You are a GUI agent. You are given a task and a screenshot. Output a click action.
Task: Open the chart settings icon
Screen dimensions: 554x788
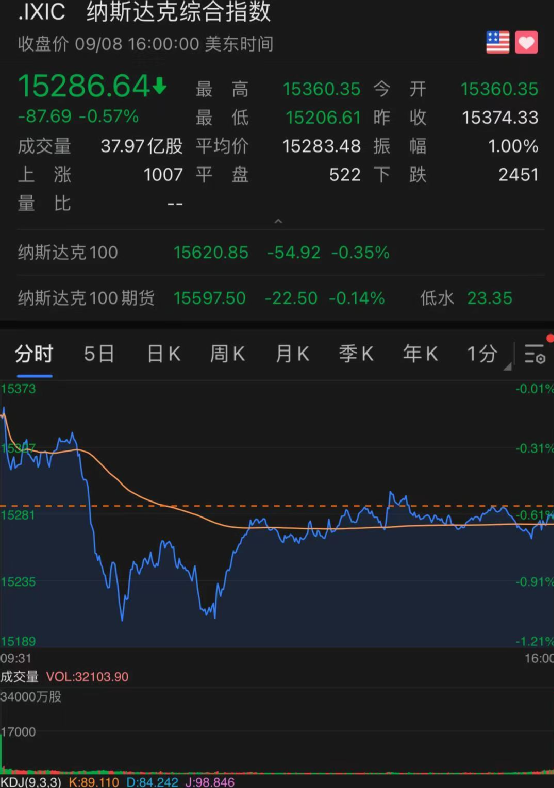click(x=535, y=354)
